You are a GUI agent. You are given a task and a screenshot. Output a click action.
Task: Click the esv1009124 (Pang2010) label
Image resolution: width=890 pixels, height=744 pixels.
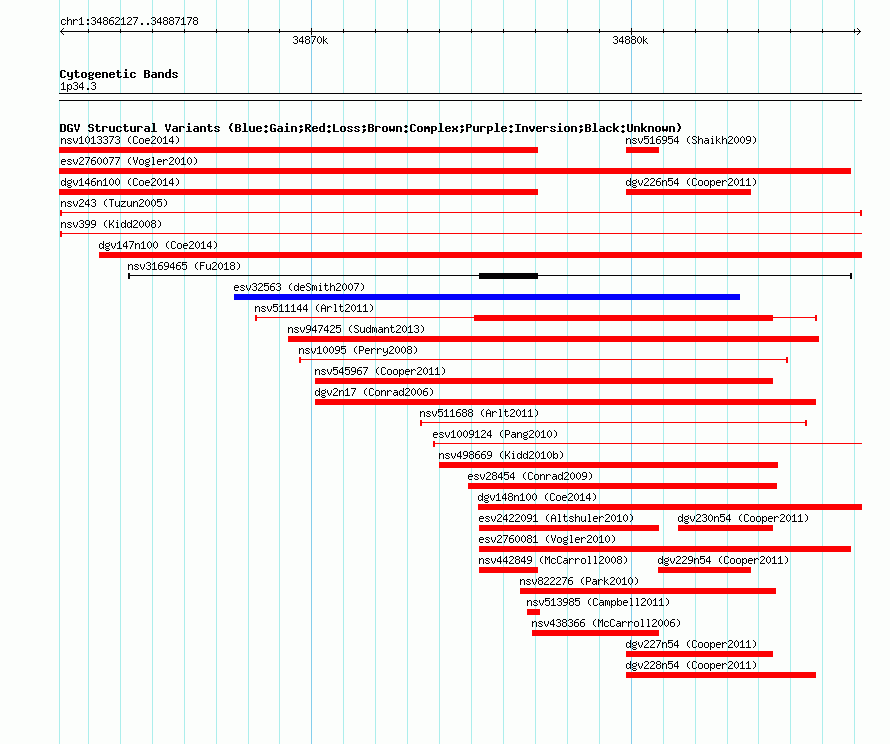click(x=495, y=434)
